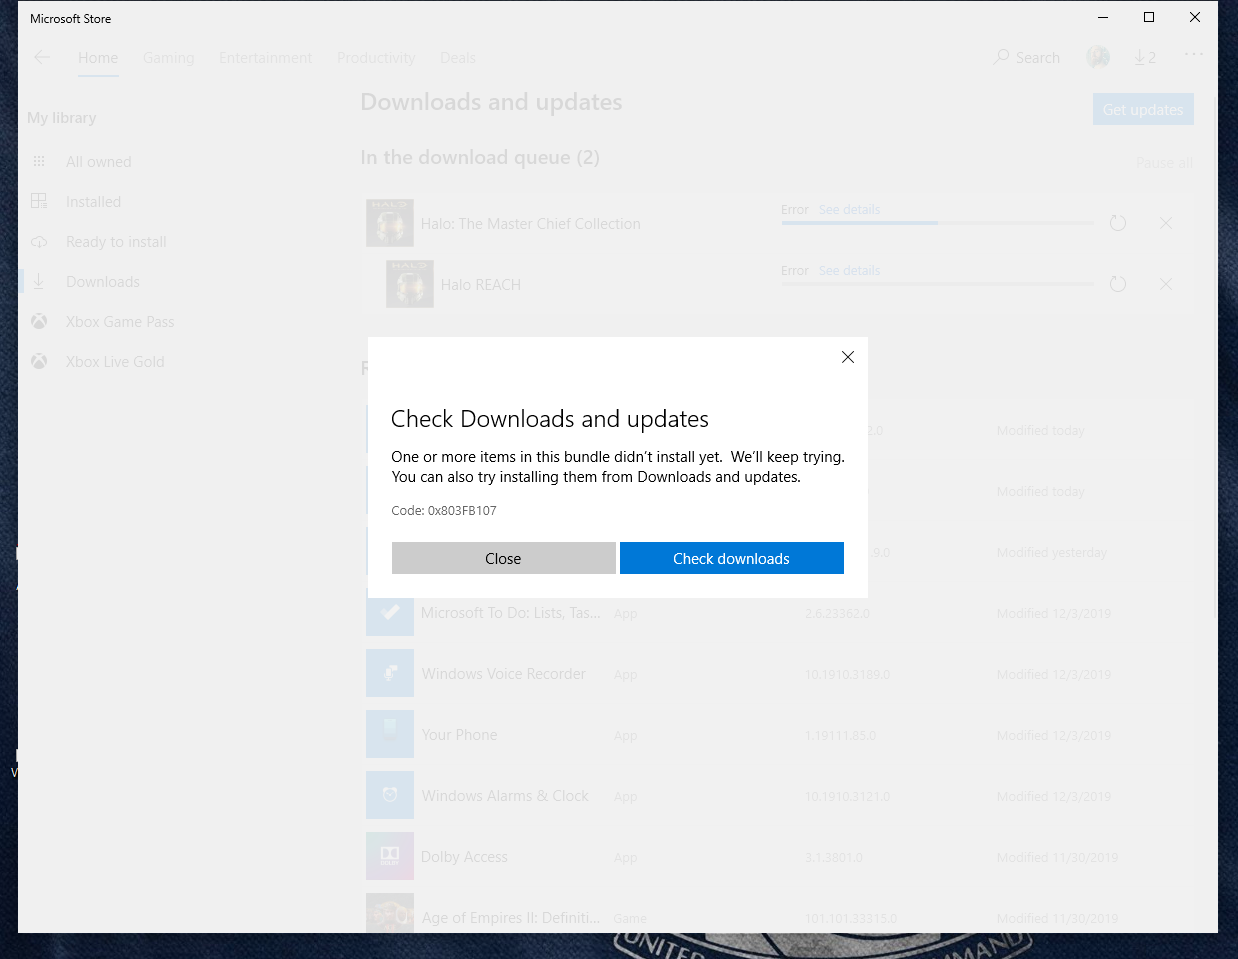Image resolution: width=1238 pixels, height=959 pixels.
Task: Click the error code 0x803FB107 text
Action: 444,510
